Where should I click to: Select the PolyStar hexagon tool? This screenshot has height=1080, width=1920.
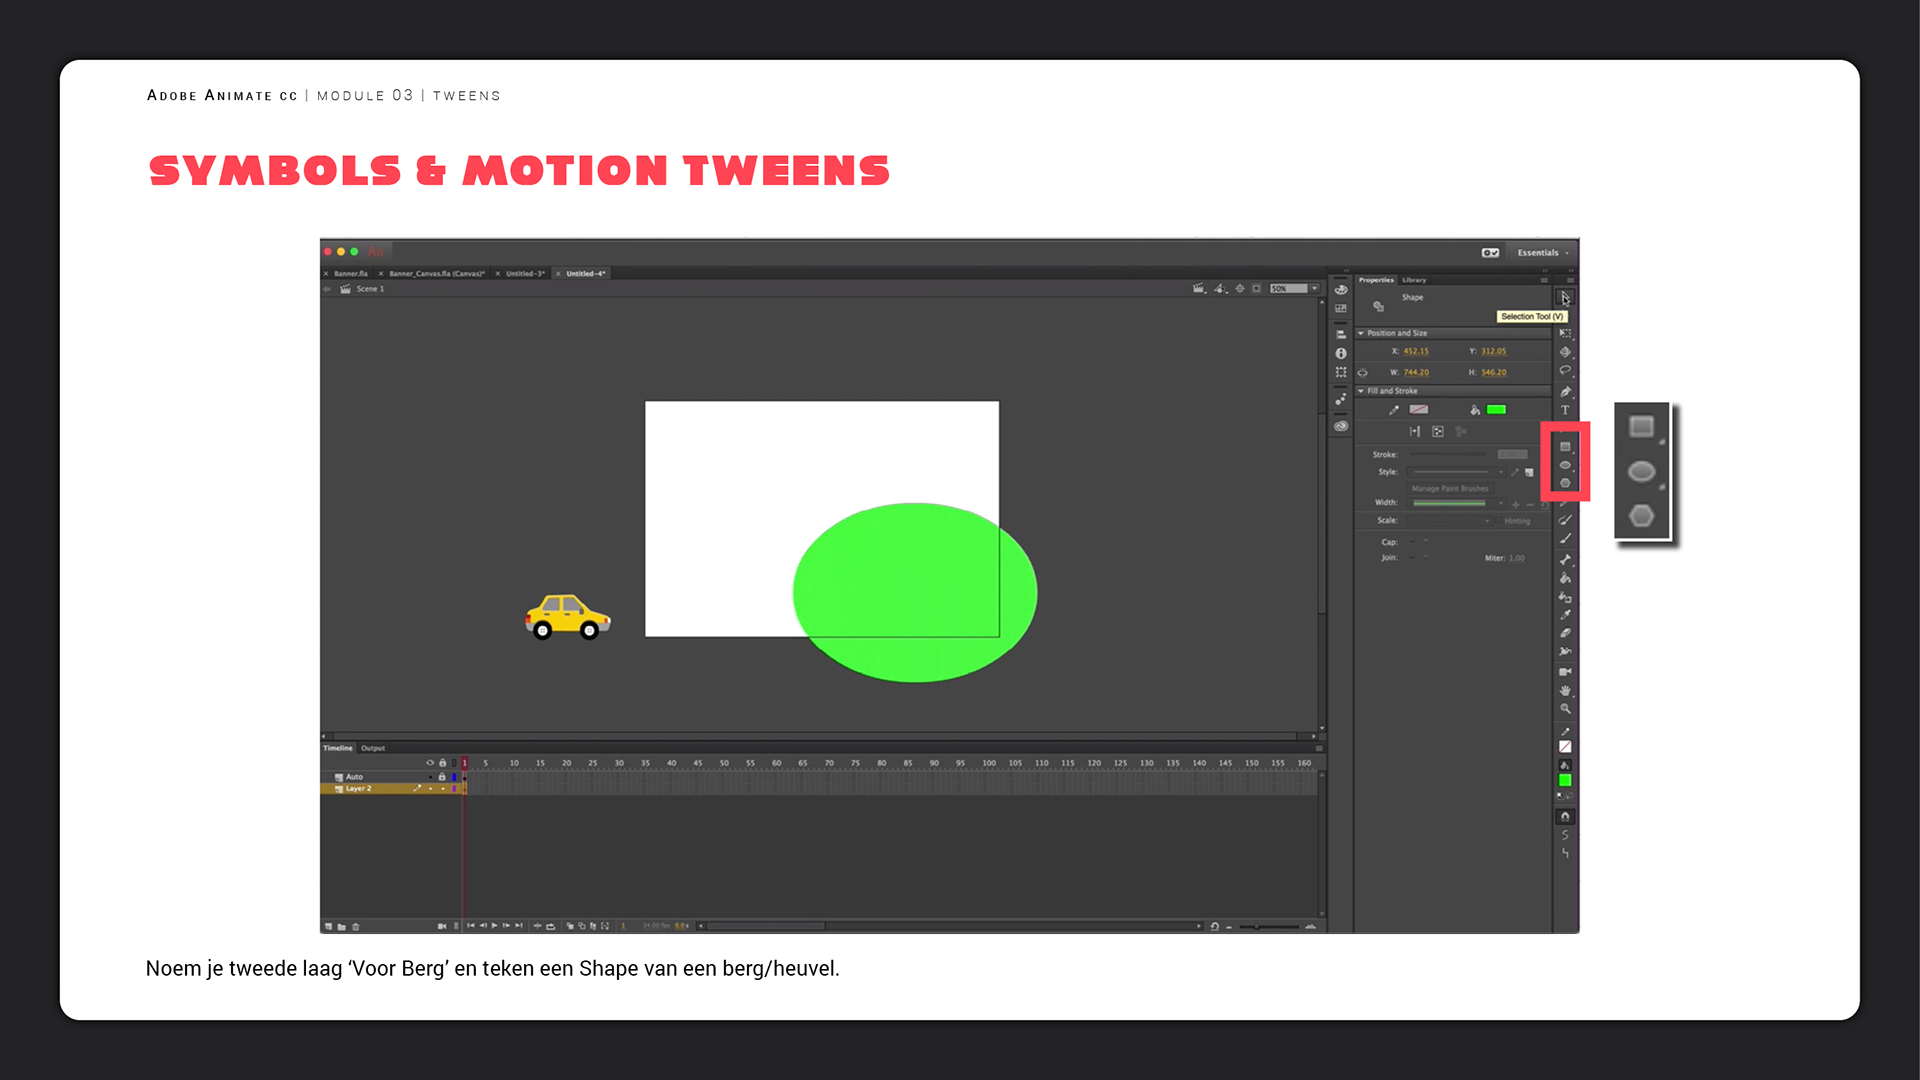1565,483
